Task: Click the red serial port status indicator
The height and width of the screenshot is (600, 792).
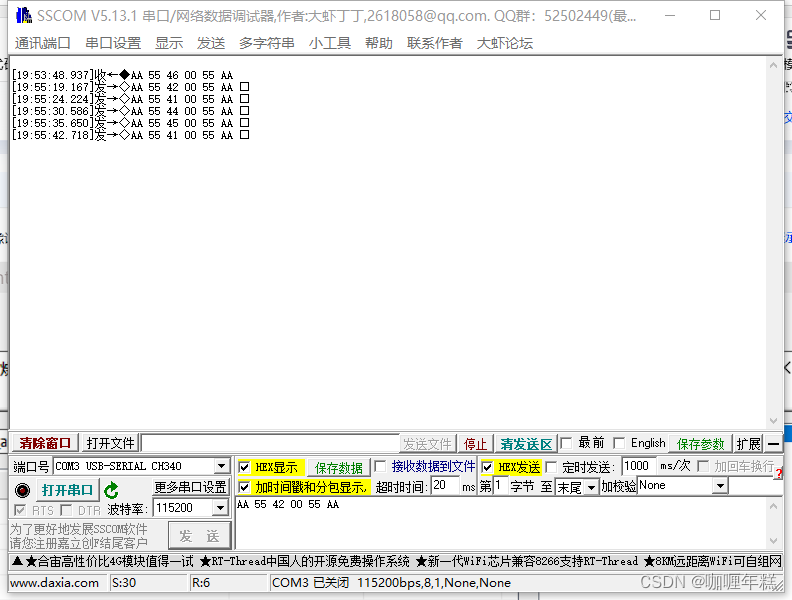Action: (22, 490)
